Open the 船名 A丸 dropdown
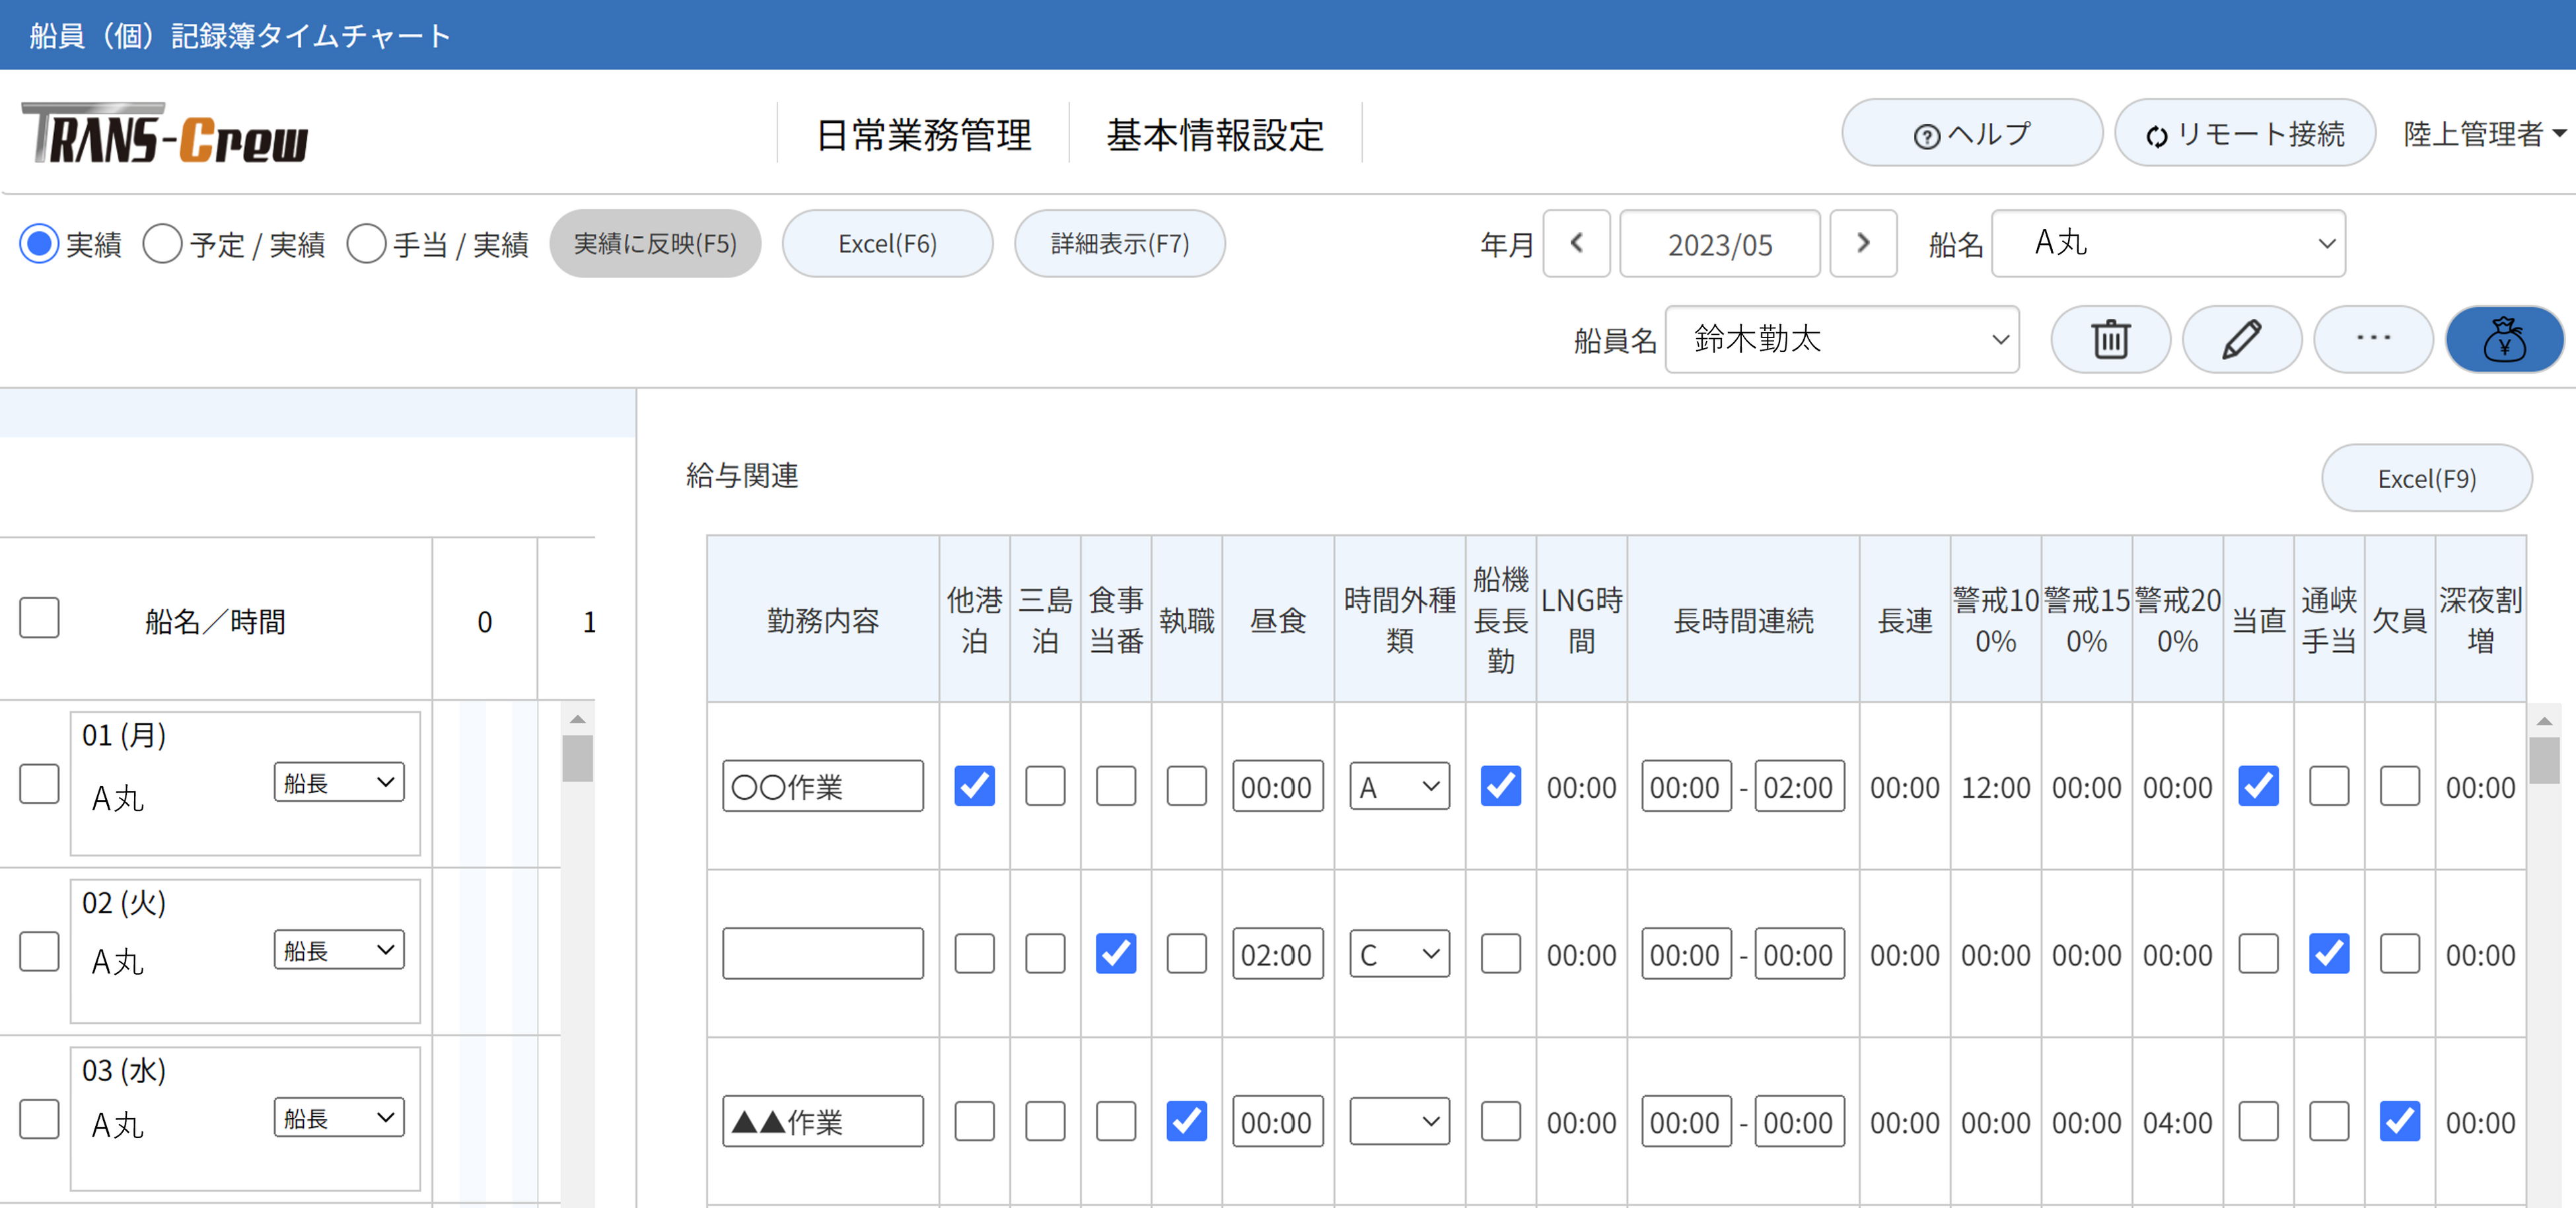This screenshot has height=1208, width=2576. click(x=2167, y=243)
